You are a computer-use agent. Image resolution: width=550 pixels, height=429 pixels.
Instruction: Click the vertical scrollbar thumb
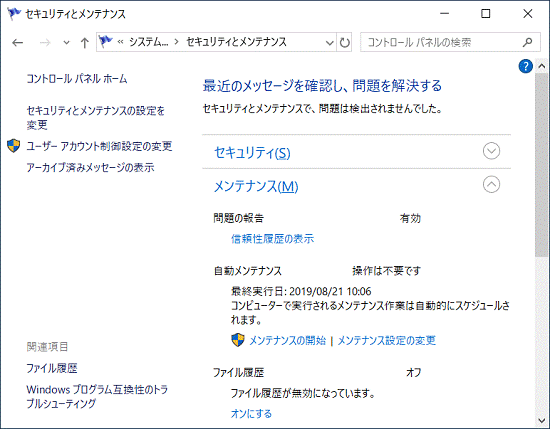click(542, 165)
